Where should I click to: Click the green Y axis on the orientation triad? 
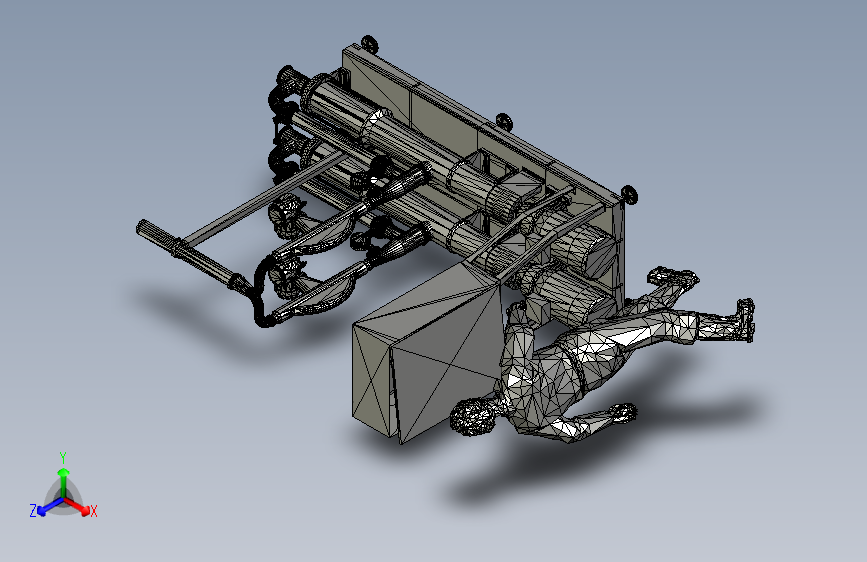coord(64,481)
